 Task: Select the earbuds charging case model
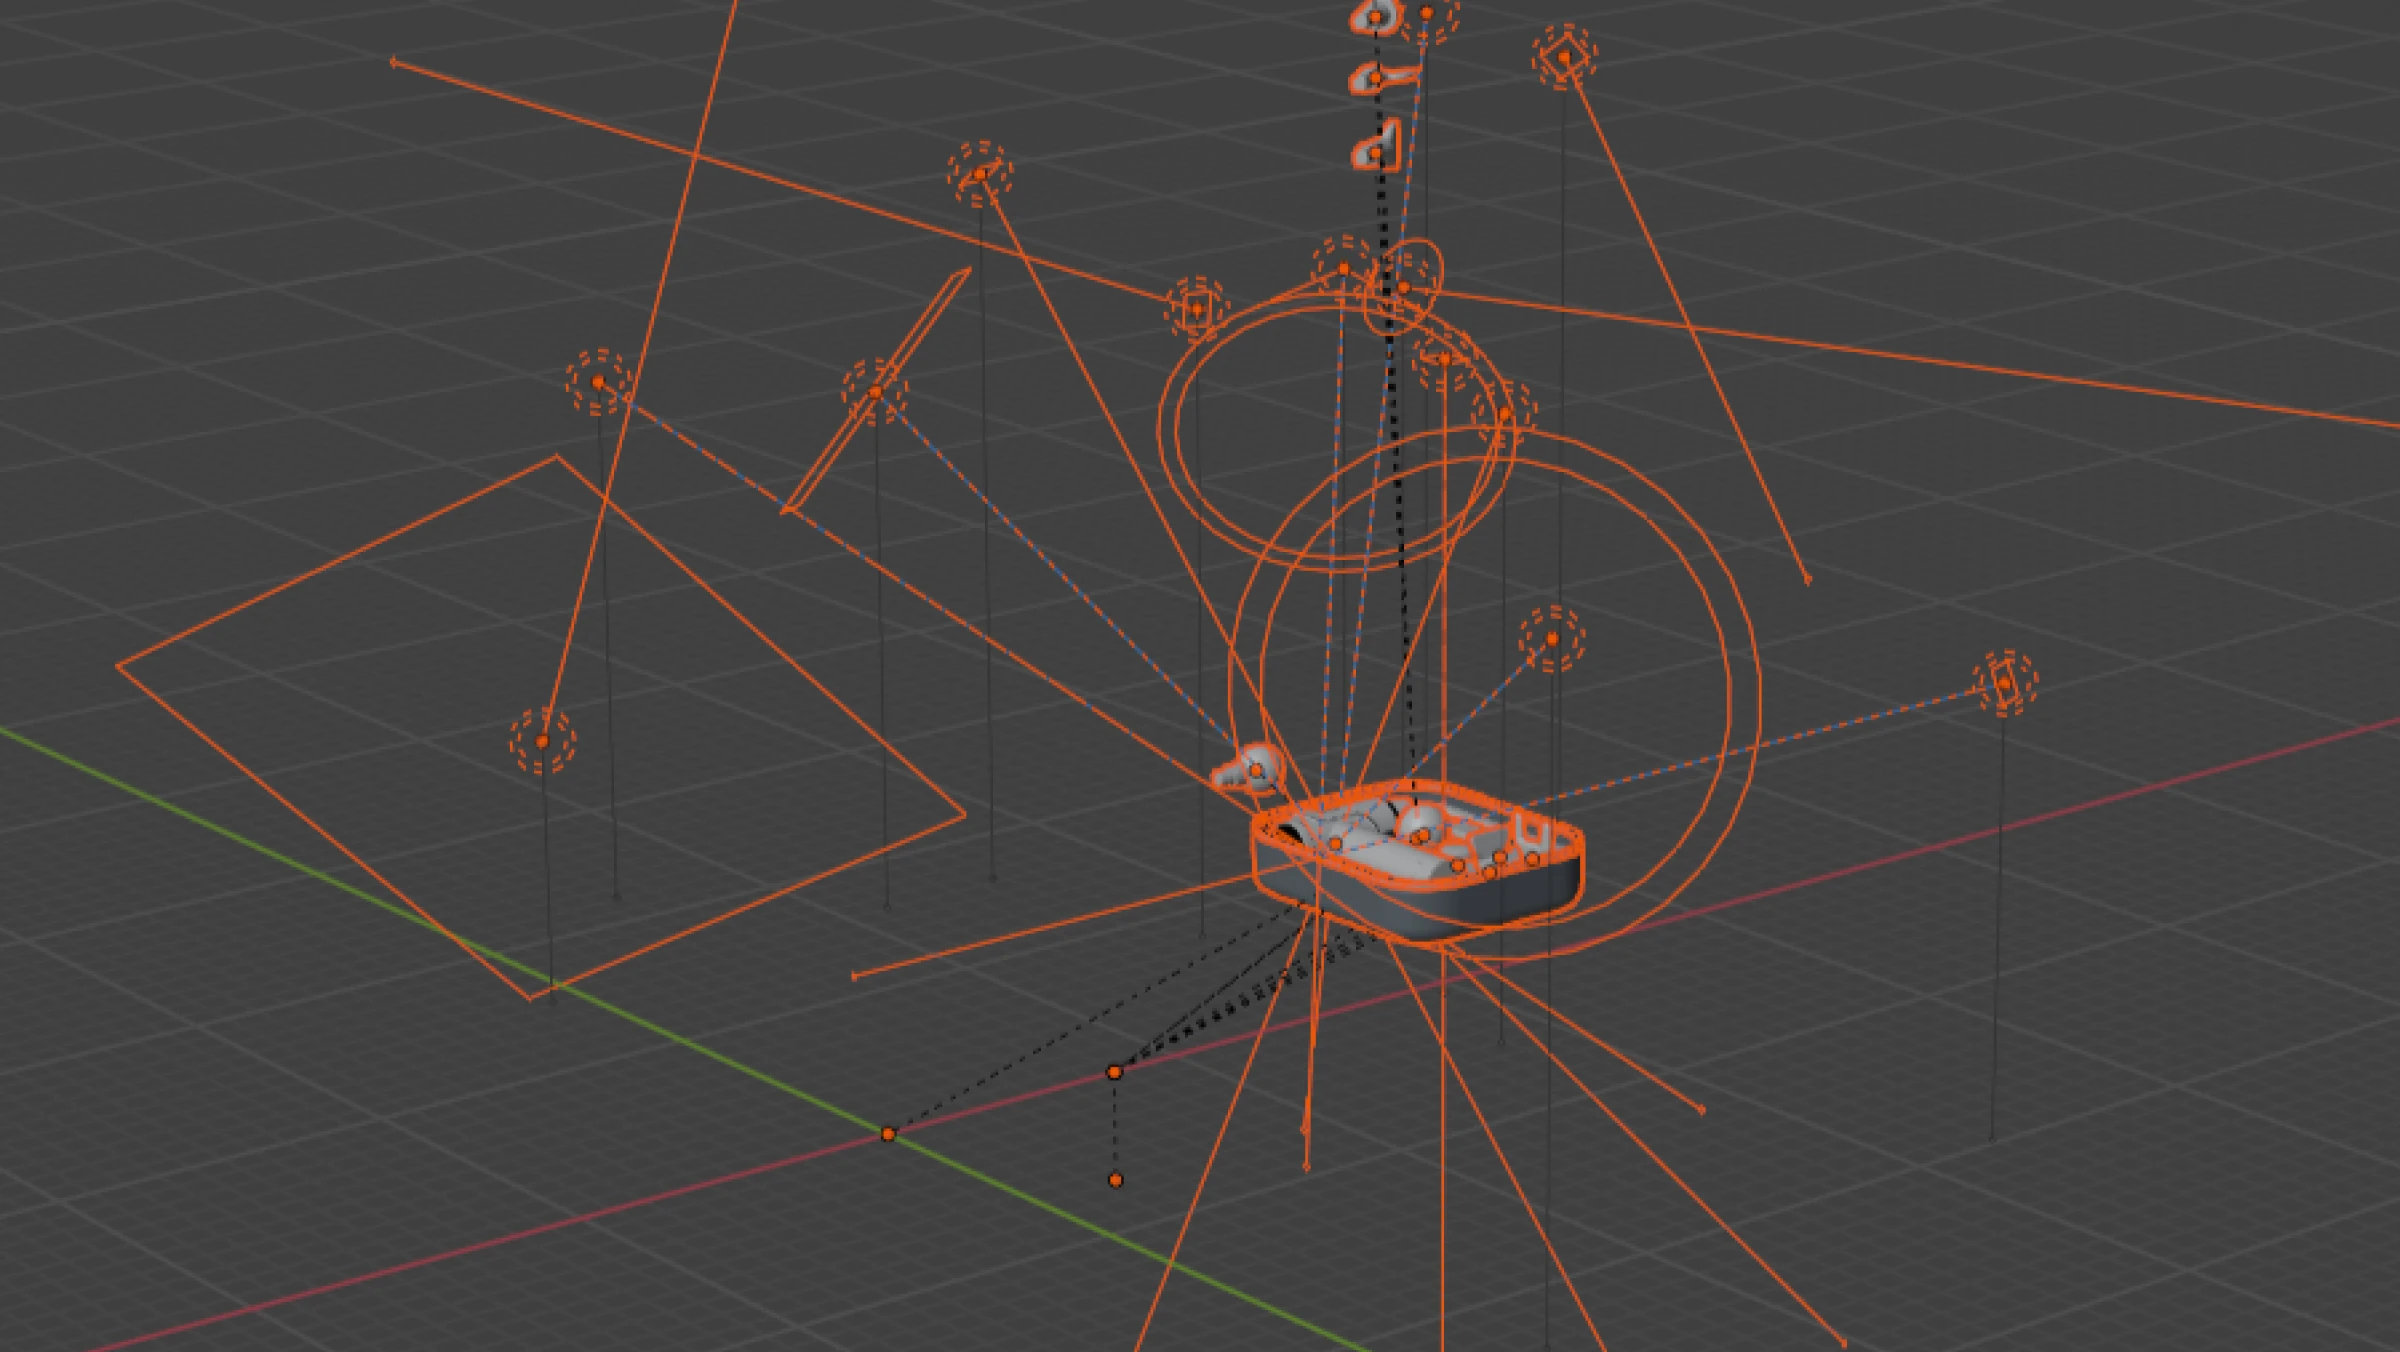click(1417, 862)
